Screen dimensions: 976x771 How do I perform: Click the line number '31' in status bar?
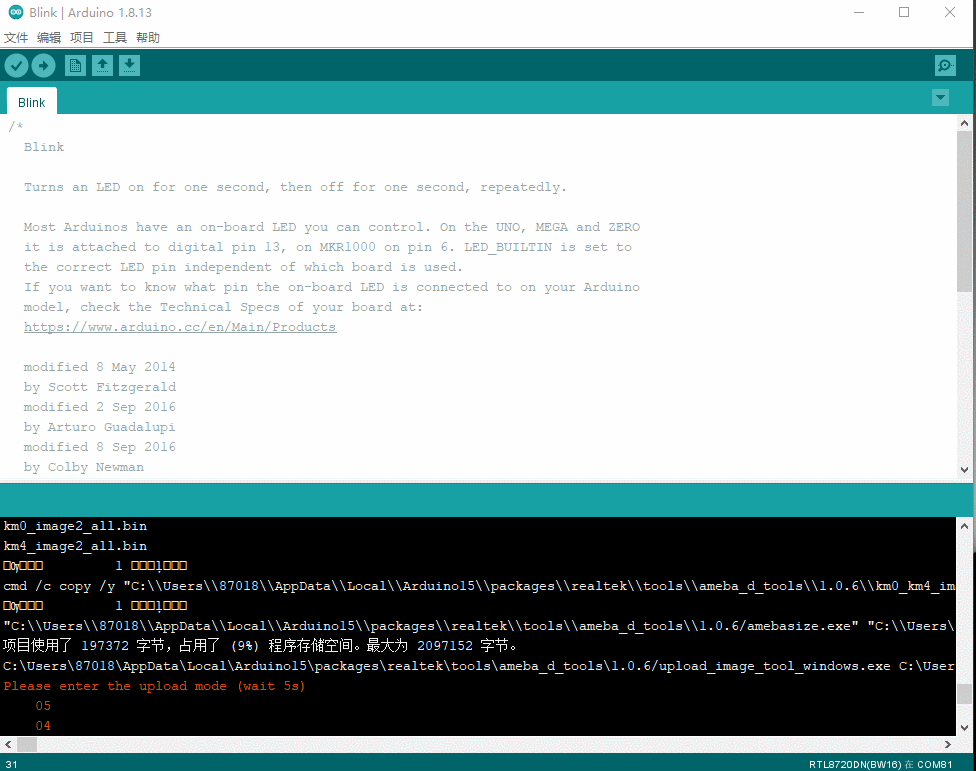tap(12, 764)
